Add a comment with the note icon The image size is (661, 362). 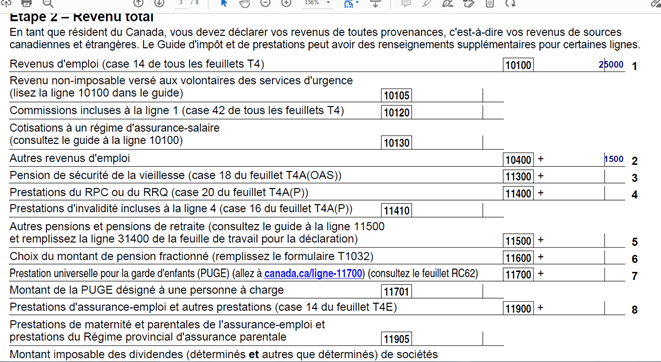[x=406, y=3]
